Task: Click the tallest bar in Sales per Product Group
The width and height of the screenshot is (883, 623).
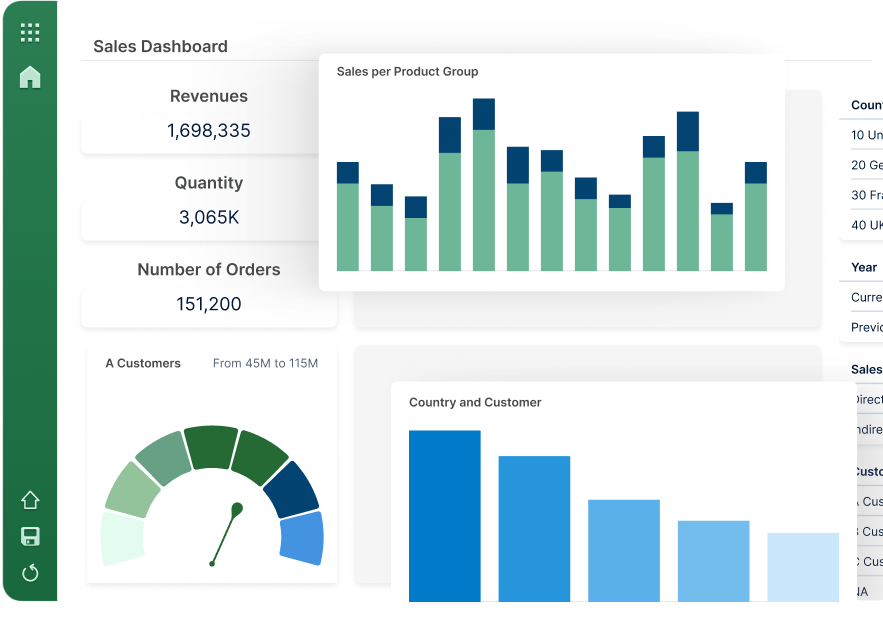Action: pyautogui.click(x=484, y=184)
